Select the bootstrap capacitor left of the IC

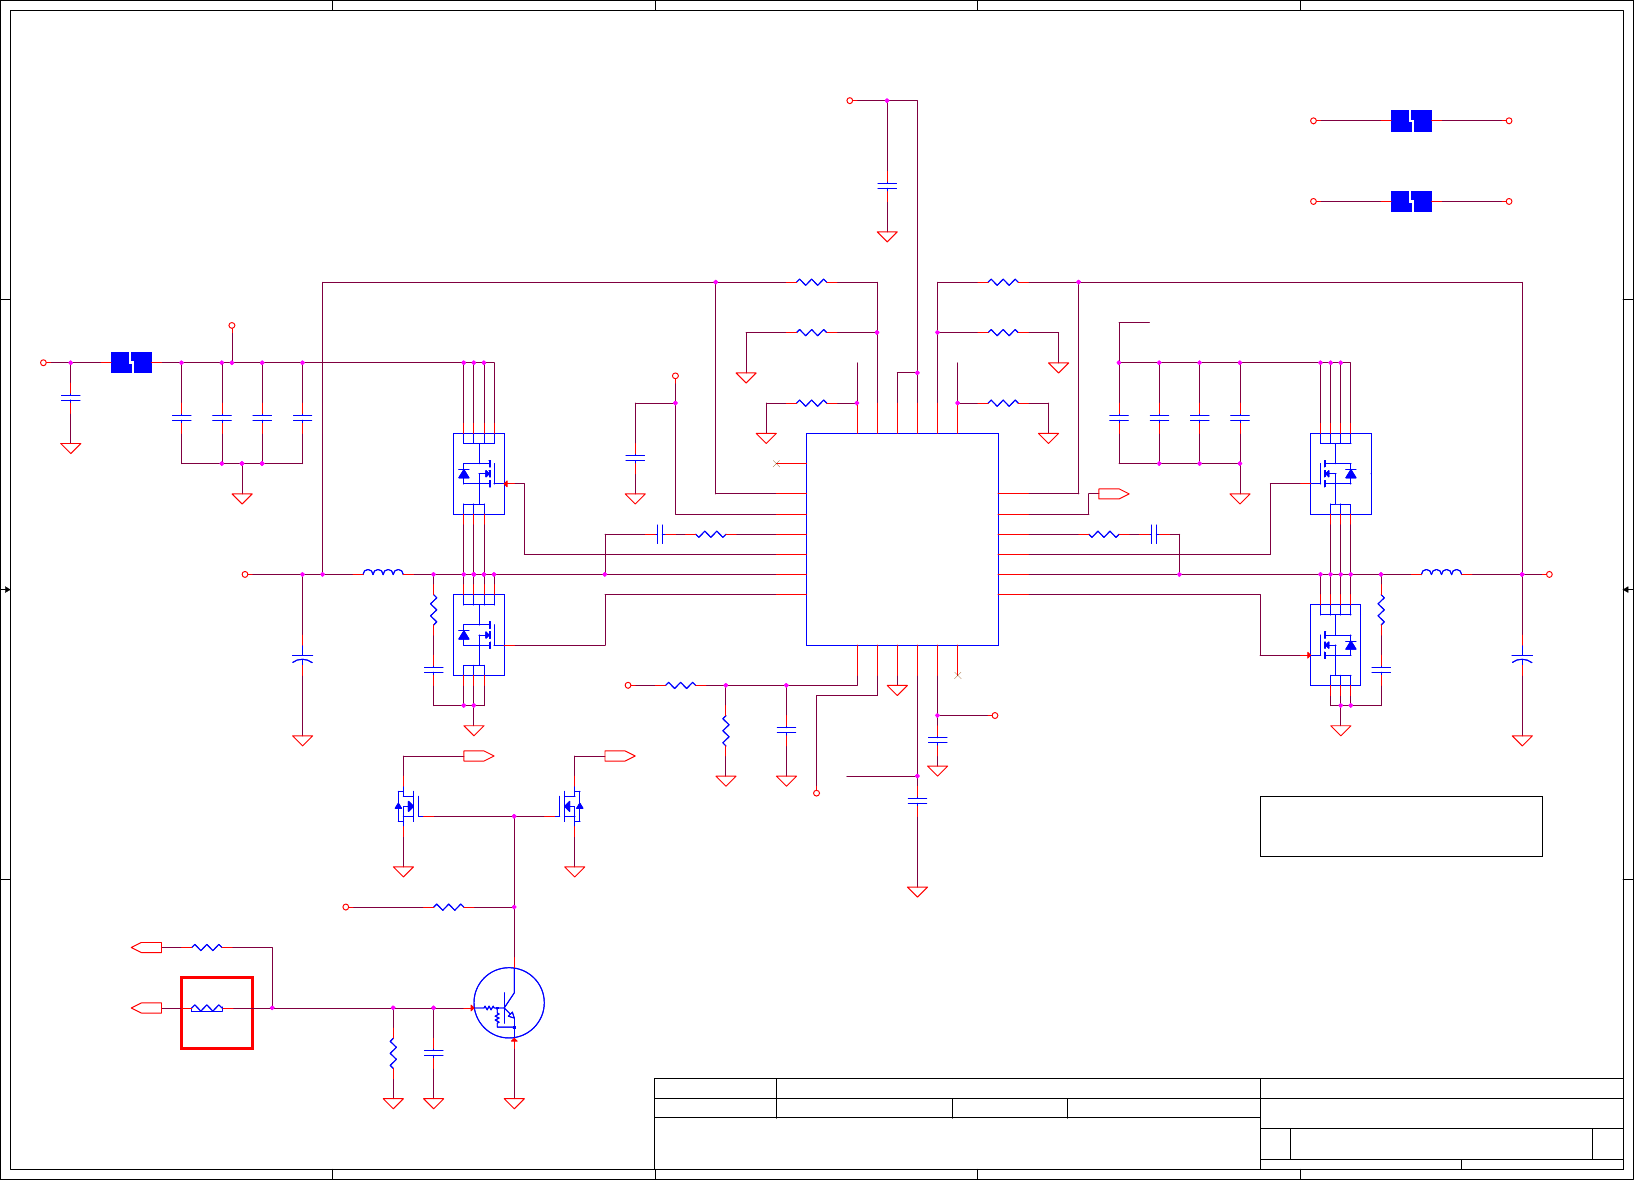[660, 534]
